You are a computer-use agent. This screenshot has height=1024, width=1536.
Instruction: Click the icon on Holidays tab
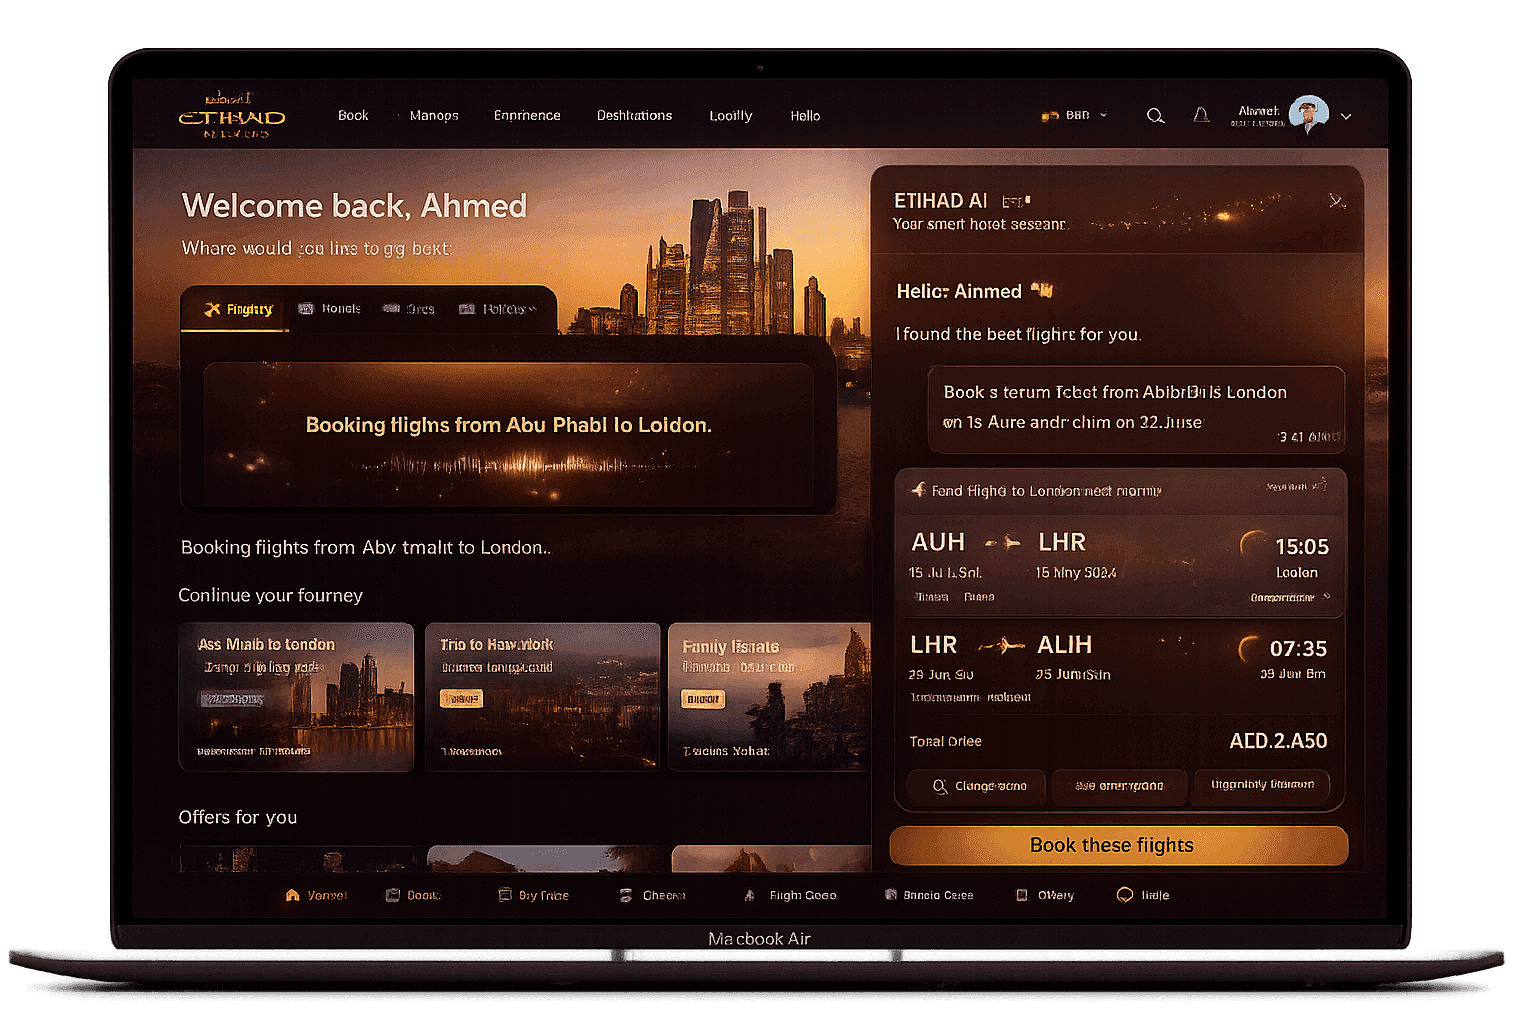[466, 309]
